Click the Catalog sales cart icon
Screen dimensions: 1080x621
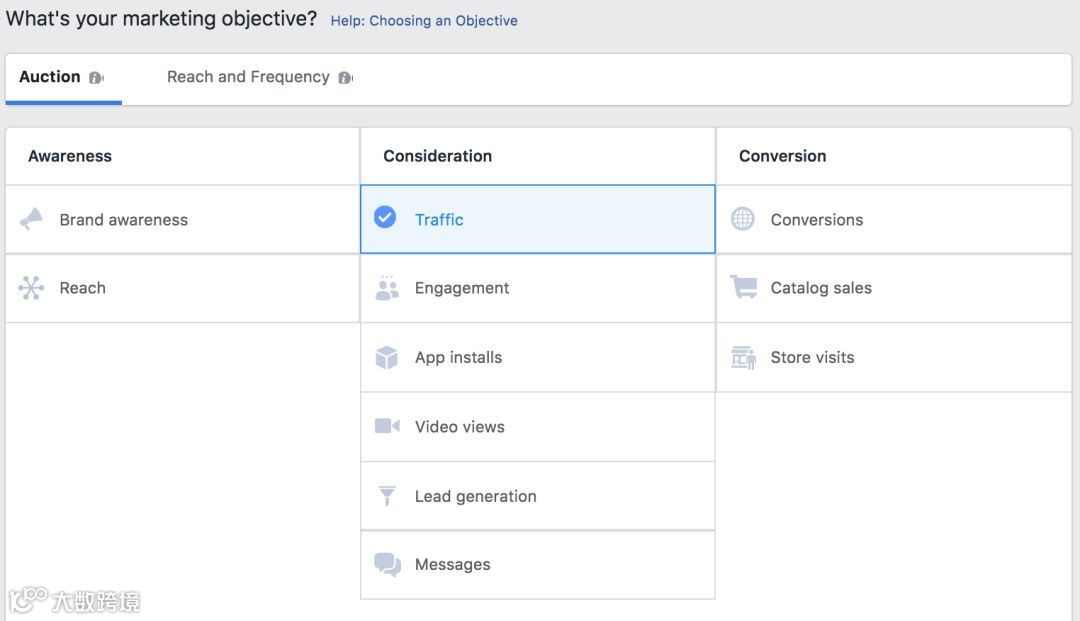click(x=743, y=288)
